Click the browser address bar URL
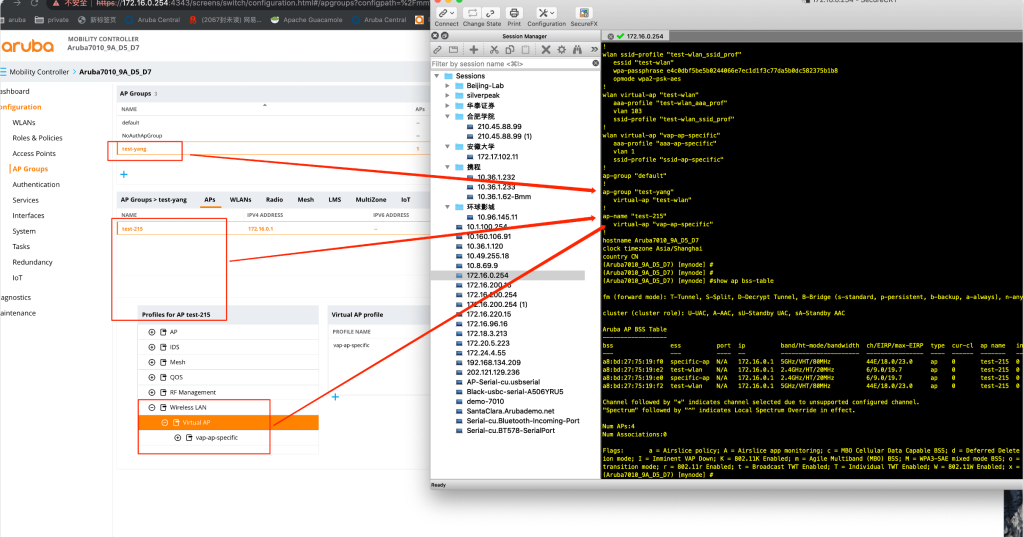Image resolution: width=1024 pixels, height=537 pixels. (261, 3)
